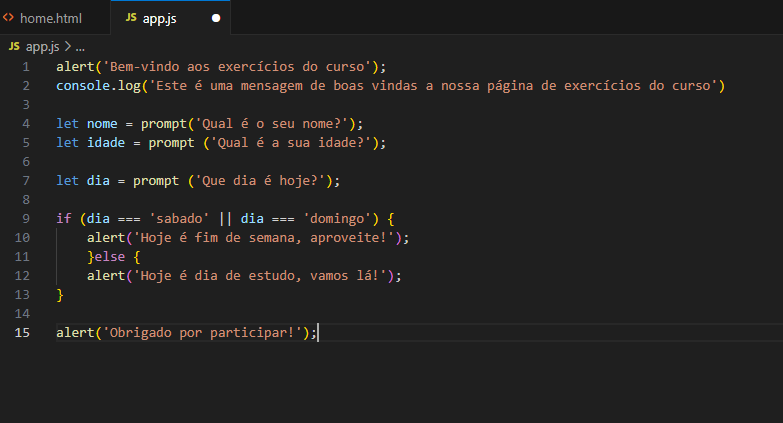Click line number 7 in the gutter
Viewport: 783px width, 423px height.
click(26, 181)
